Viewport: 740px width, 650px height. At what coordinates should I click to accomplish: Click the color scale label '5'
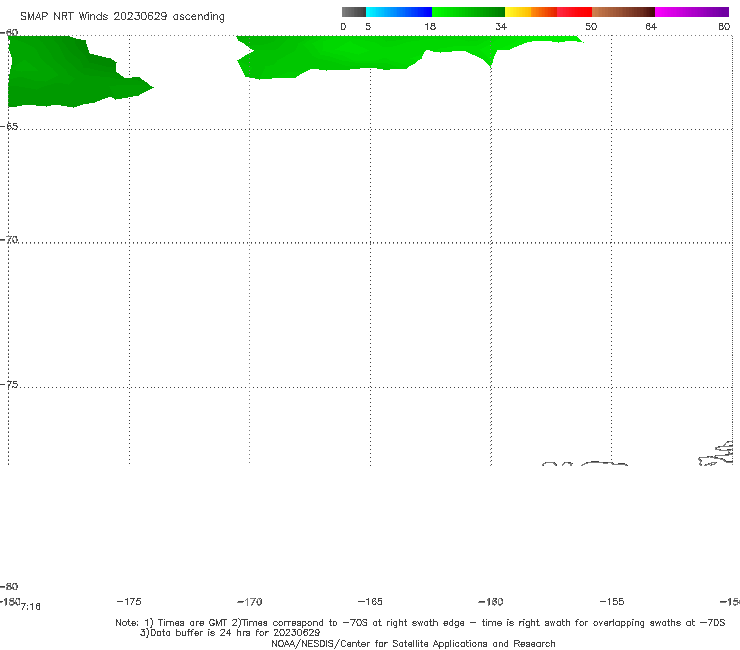coord(368,26)
